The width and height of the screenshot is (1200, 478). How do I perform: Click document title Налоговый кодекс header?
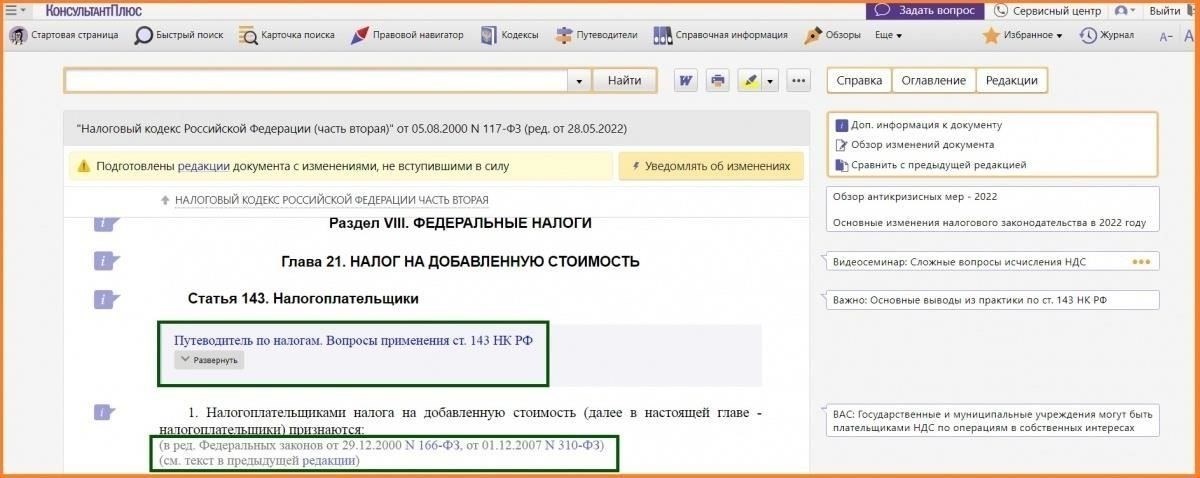(352, 129)
